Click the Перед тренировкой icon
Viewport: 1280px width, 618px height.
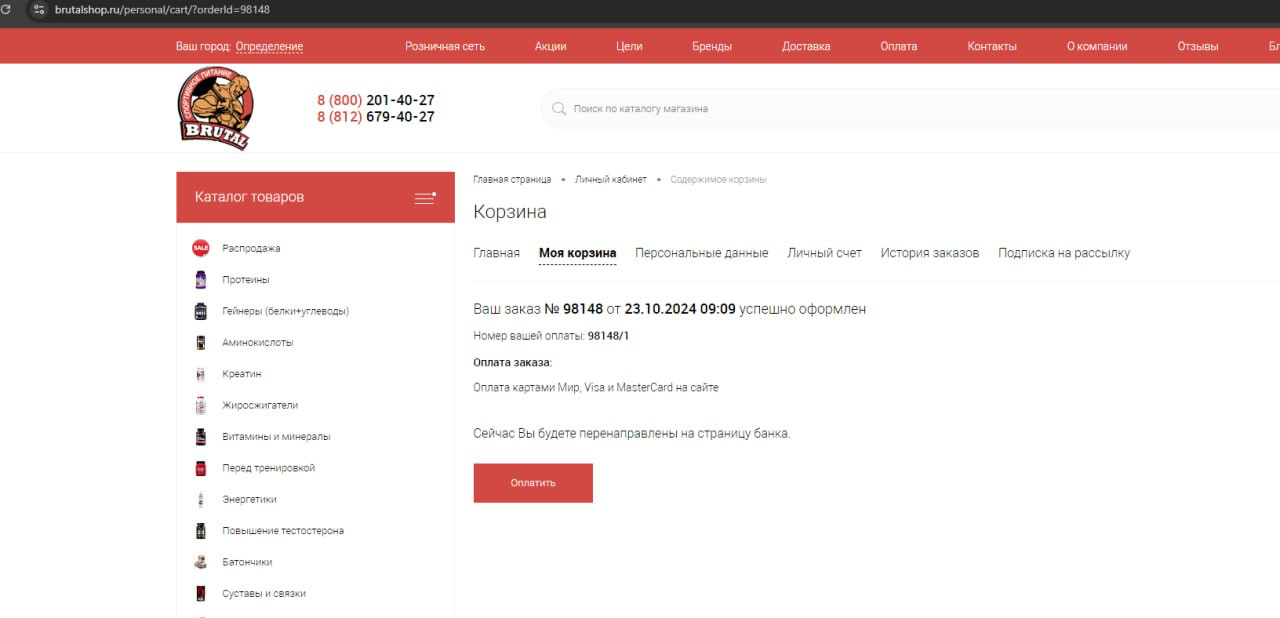coord(201,468)
